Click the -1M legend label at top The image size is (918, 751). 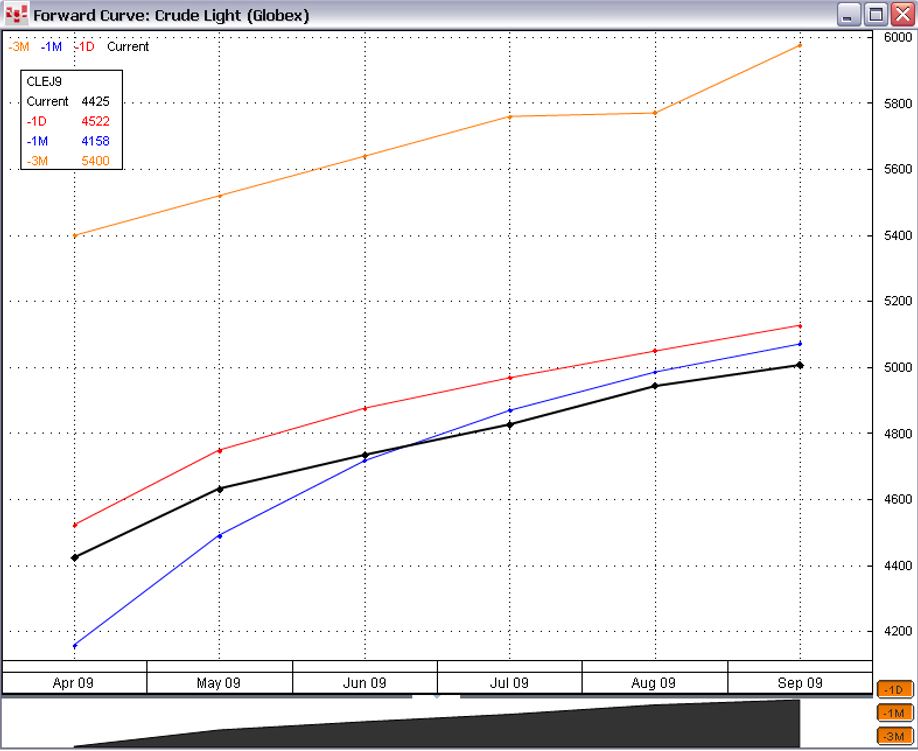pos(52,47)
